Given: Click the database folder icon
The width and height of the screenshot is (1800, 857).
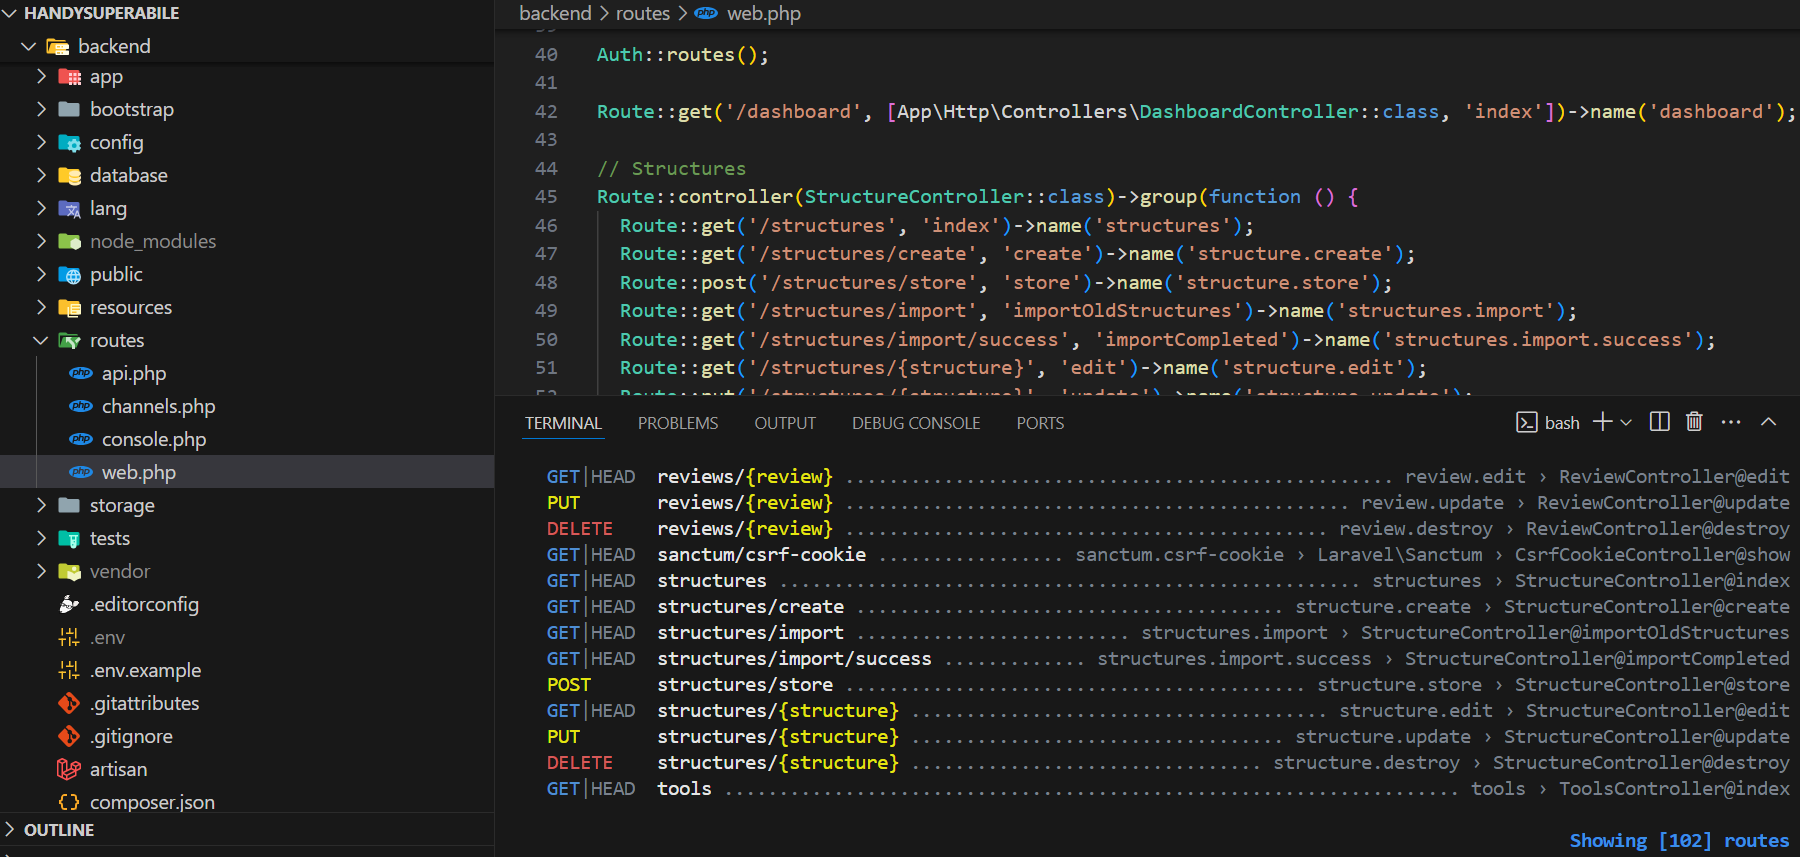Looking at the screenshot, I should (69, 176).
